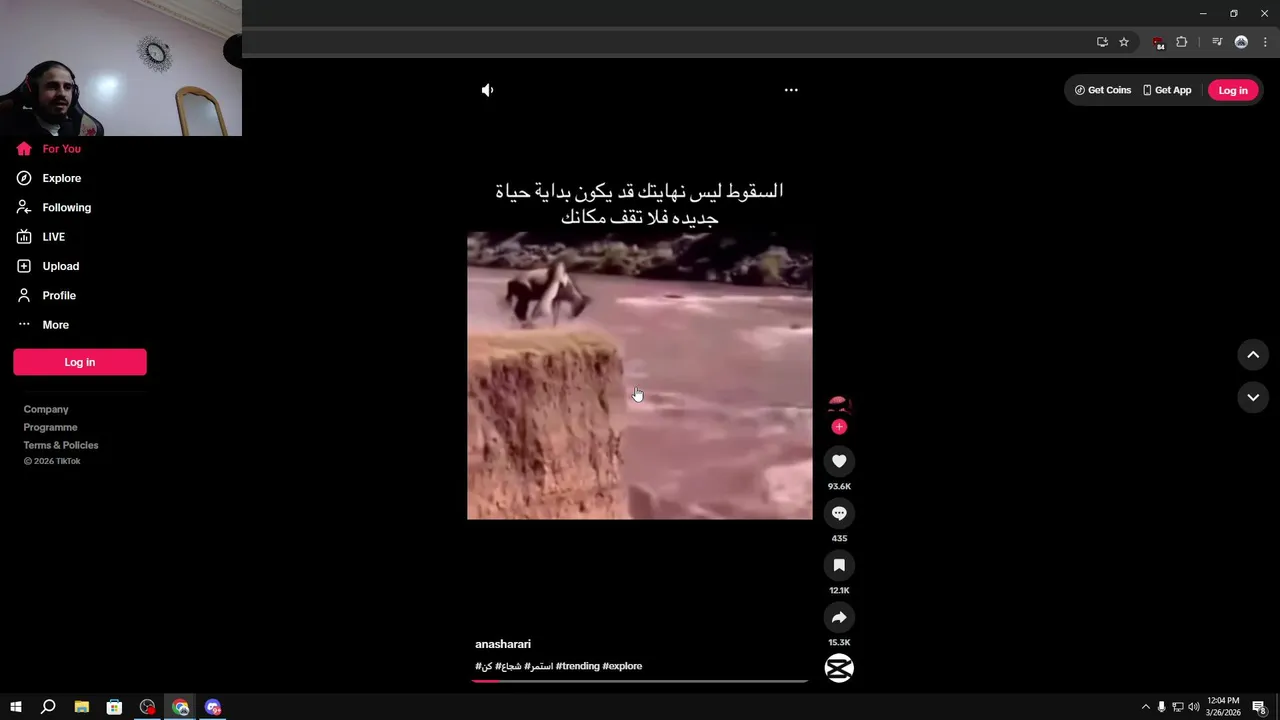The width and height of the screenshot is (1280, 720).
Task: Open the video three-dot options menu
Action: click(x=791, y=90)
